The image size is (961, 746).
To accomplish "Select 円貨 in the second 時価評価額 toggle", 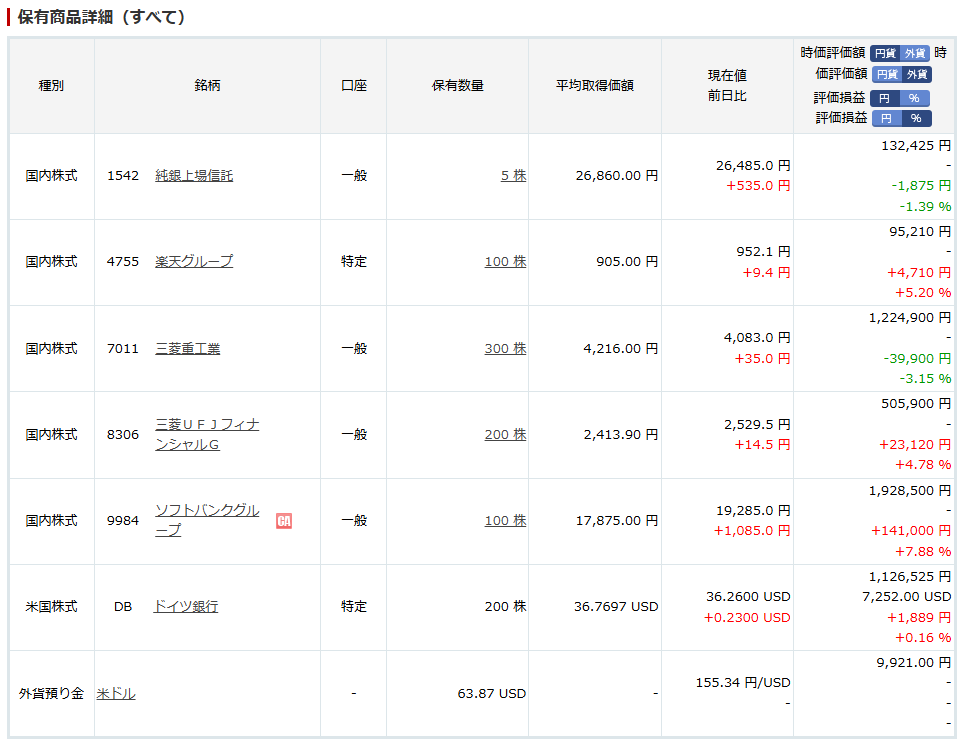I will 887,74.
